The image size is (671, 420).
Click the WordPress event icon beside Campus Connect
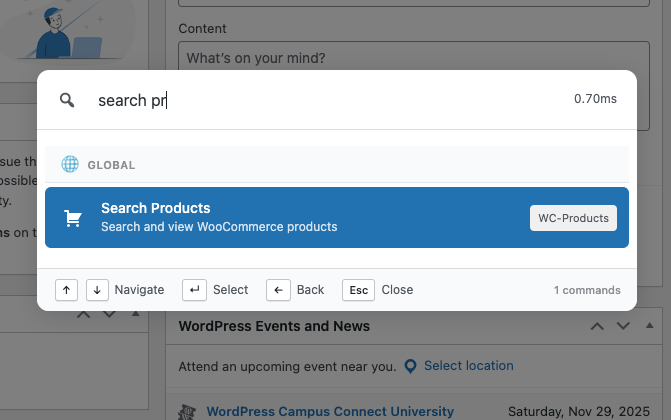[186, 412]
